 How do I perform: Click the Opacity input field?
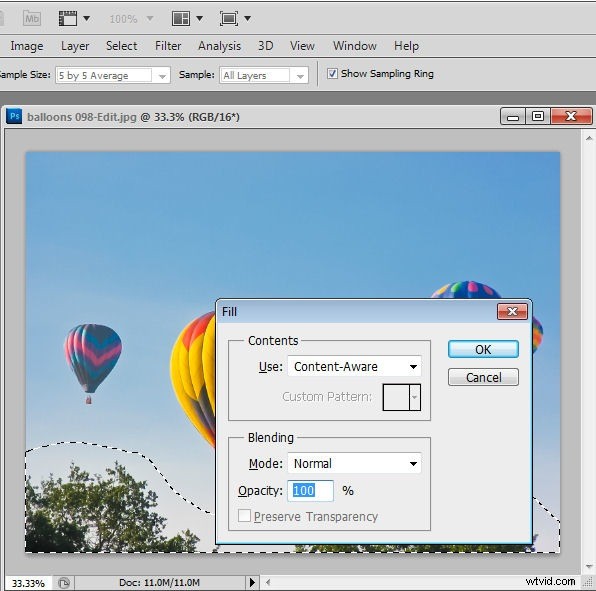point(311,491)
